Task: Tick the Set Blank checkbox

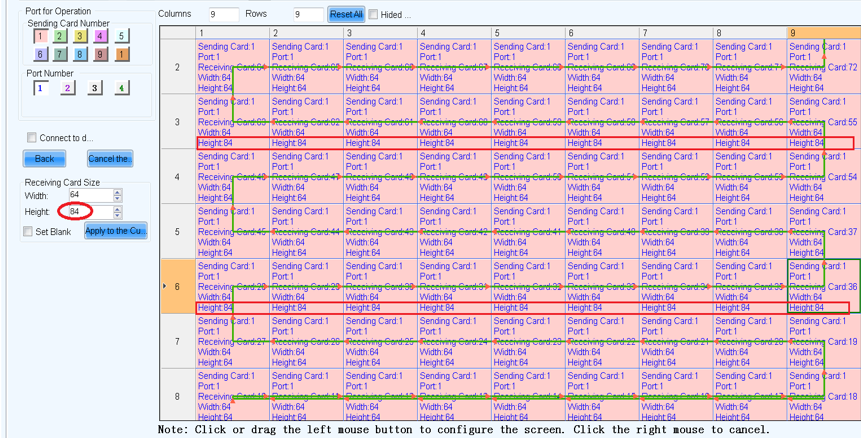Action: (x=29, y=231)
